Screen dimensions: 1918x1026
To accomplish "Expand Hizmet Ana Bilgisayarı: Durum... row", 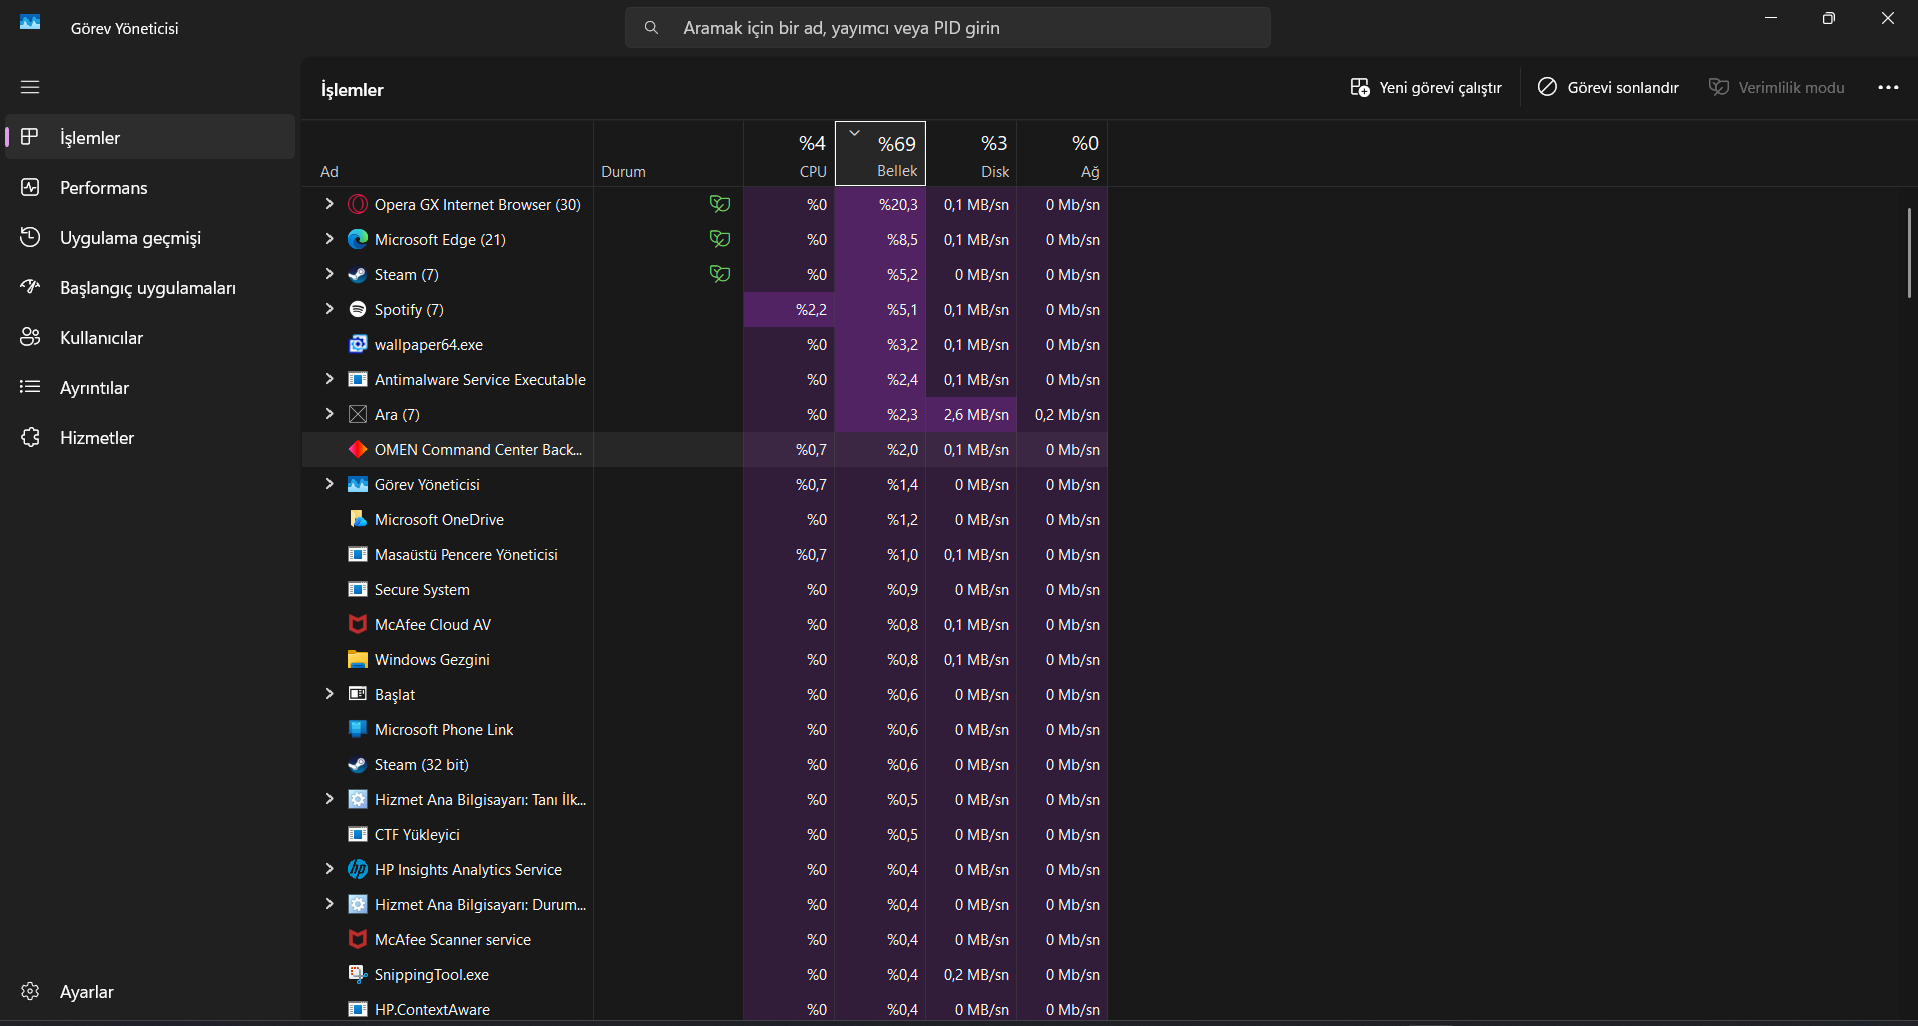I will 329,904.
